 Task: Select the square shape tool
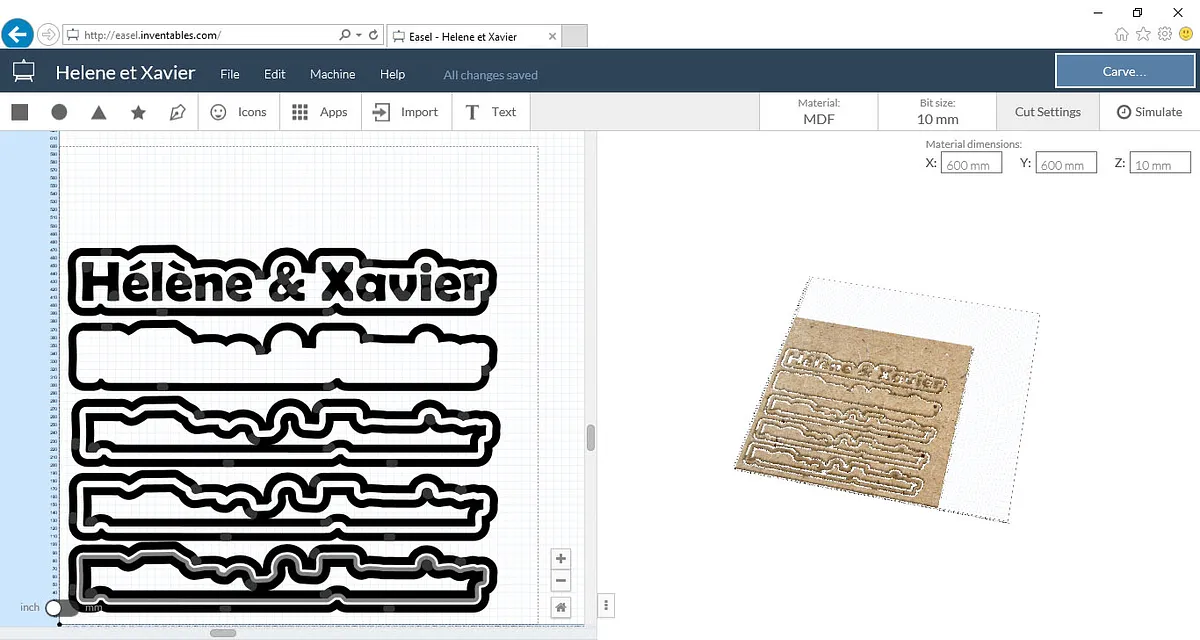[19, 112]
